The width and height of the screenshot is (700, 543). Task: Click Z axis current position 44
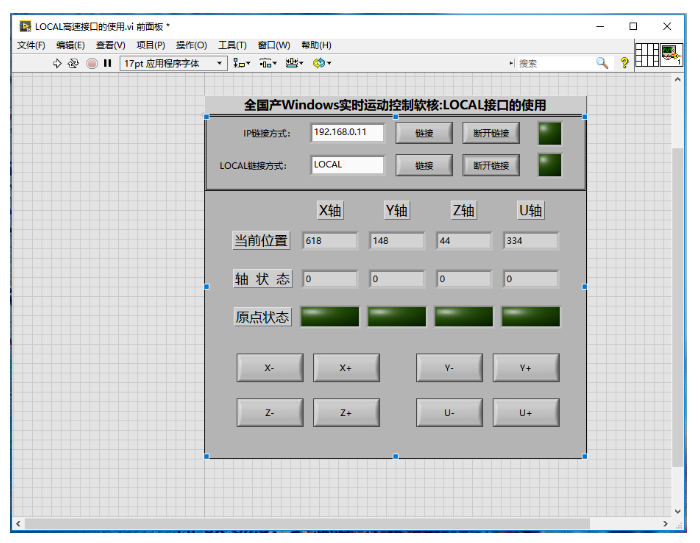[464, 241]
